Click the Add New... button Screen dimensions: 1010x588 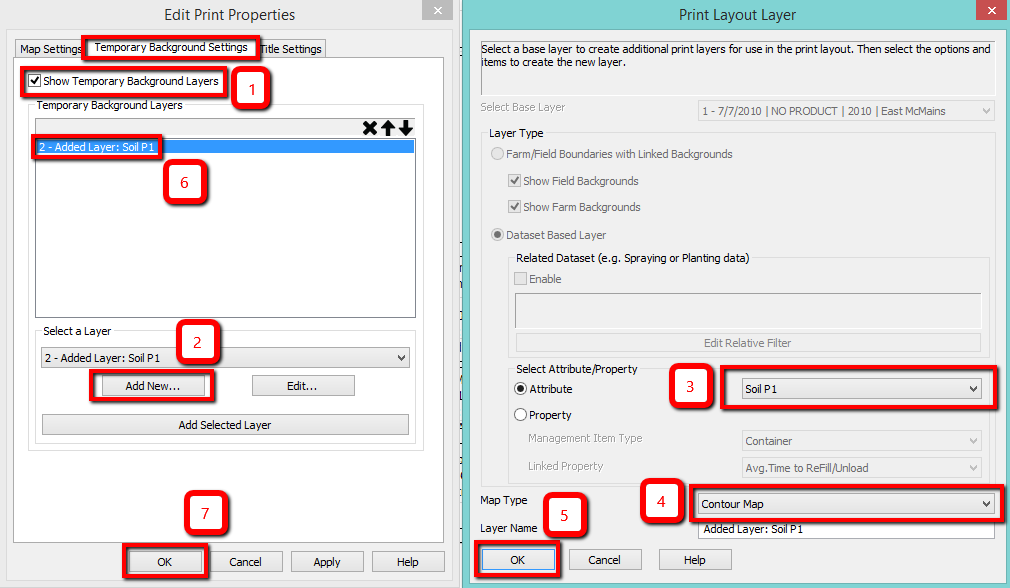[x=153, y=386]
